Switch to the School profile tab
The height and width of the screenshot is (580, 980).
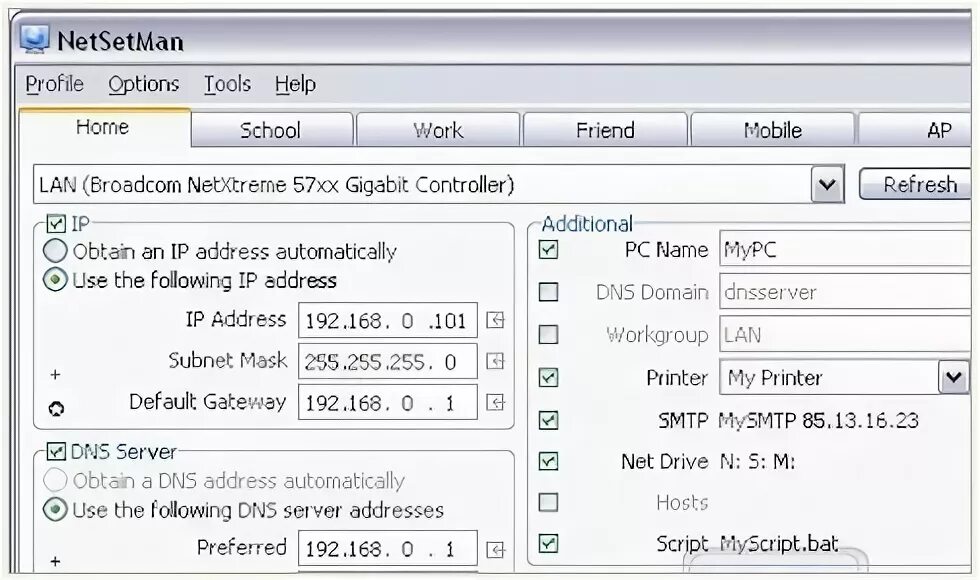point(271,130)
